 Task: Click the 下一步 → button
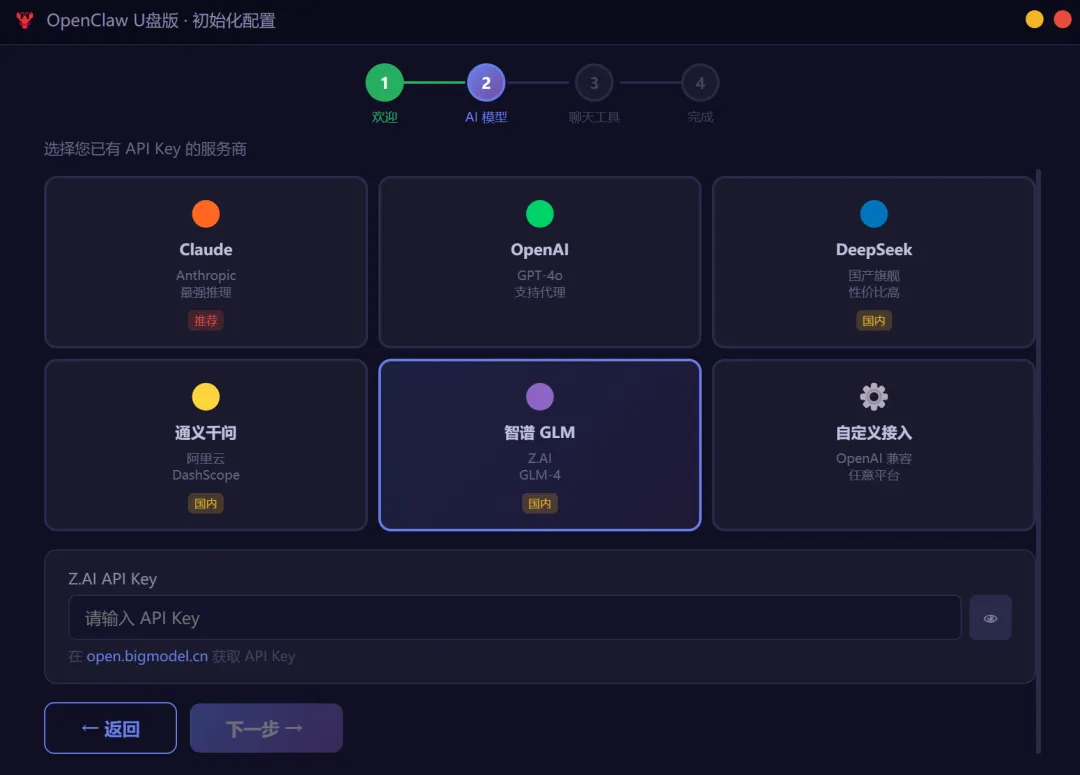tap(267, 728)
